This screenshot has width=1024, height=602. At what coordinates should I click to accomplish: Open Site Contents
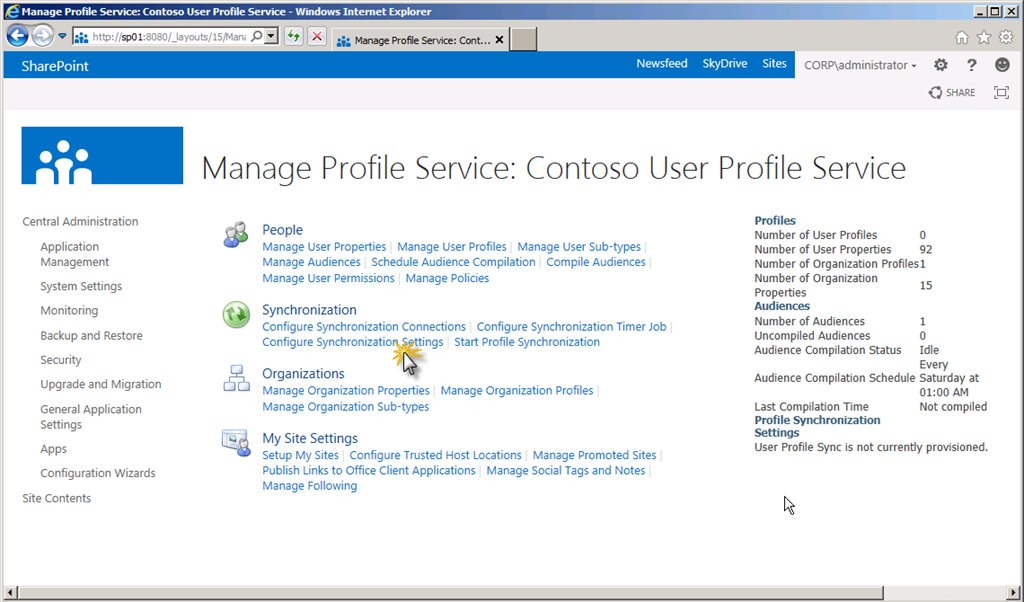[57, 498]
